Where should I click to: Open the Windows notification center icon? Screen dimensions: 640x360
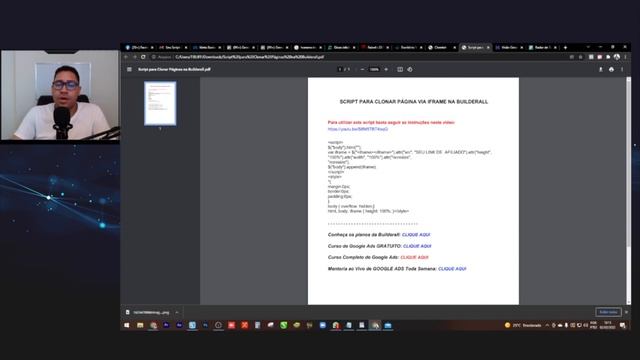tap(623, 325)
